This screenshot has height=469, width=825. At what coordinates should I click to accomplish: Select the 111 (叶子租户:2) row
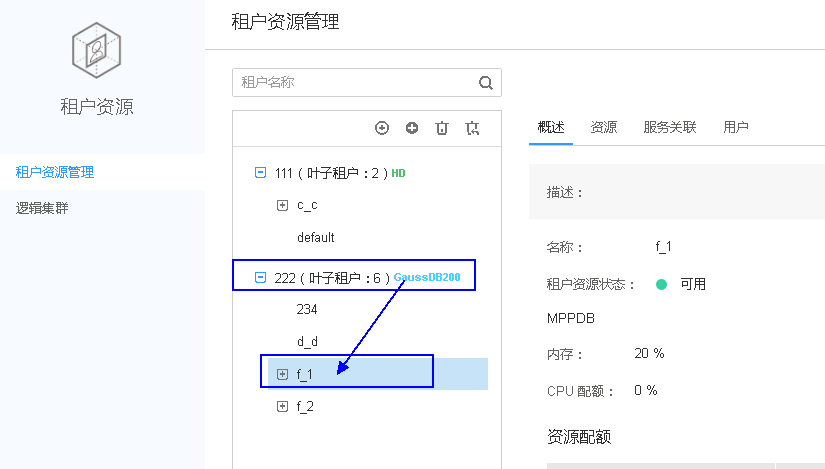(331, 173)
